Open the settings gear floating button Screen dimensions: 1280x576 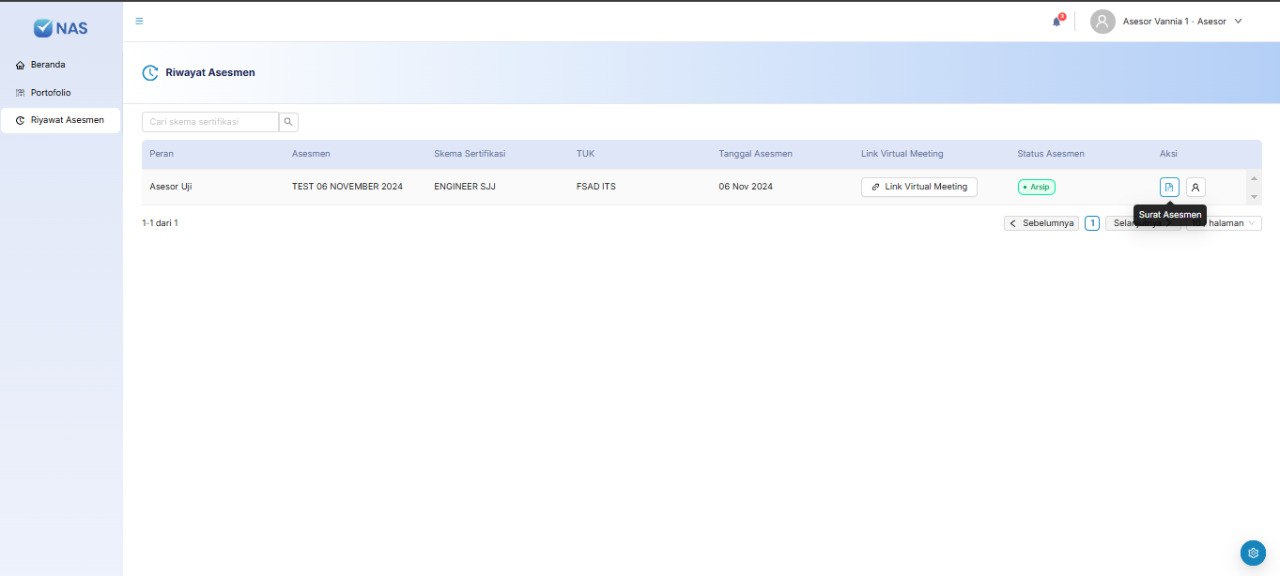[1253, 552]
